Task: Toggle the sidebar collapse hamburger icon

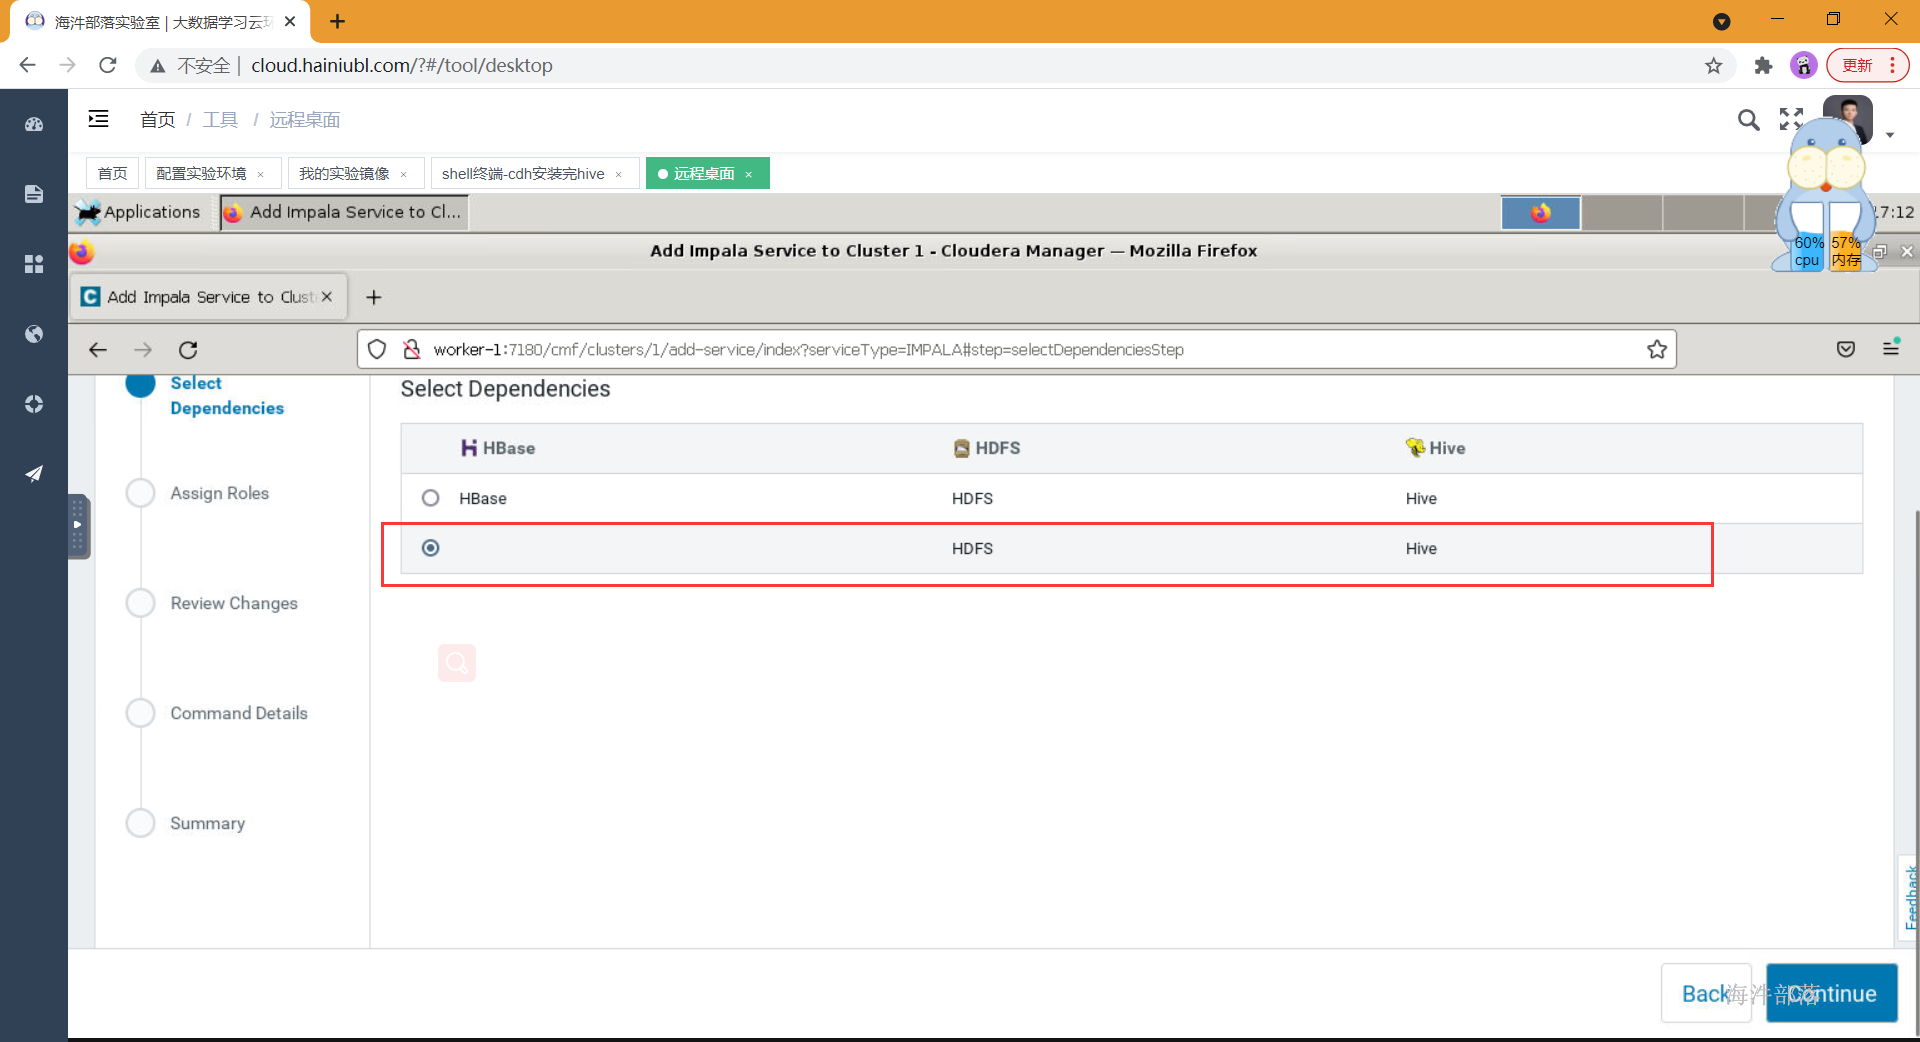Action: (x=98, y=119)
